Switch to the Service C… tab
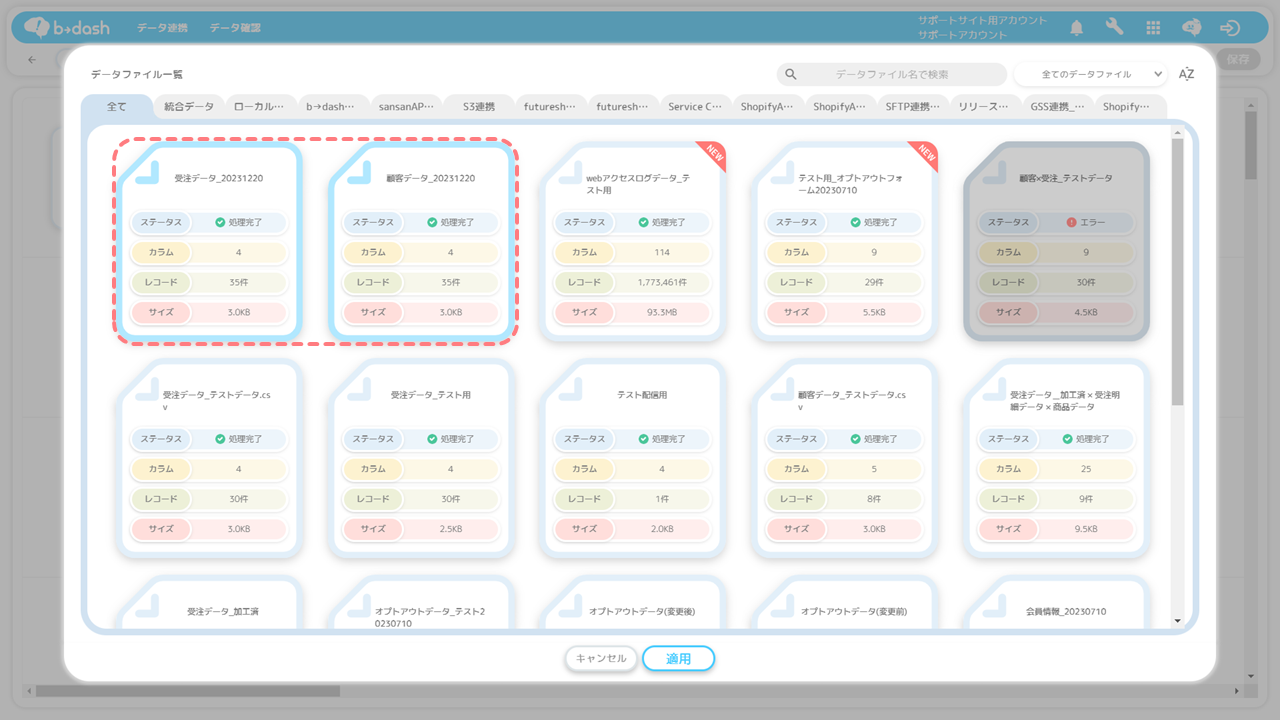 [695, 106]
